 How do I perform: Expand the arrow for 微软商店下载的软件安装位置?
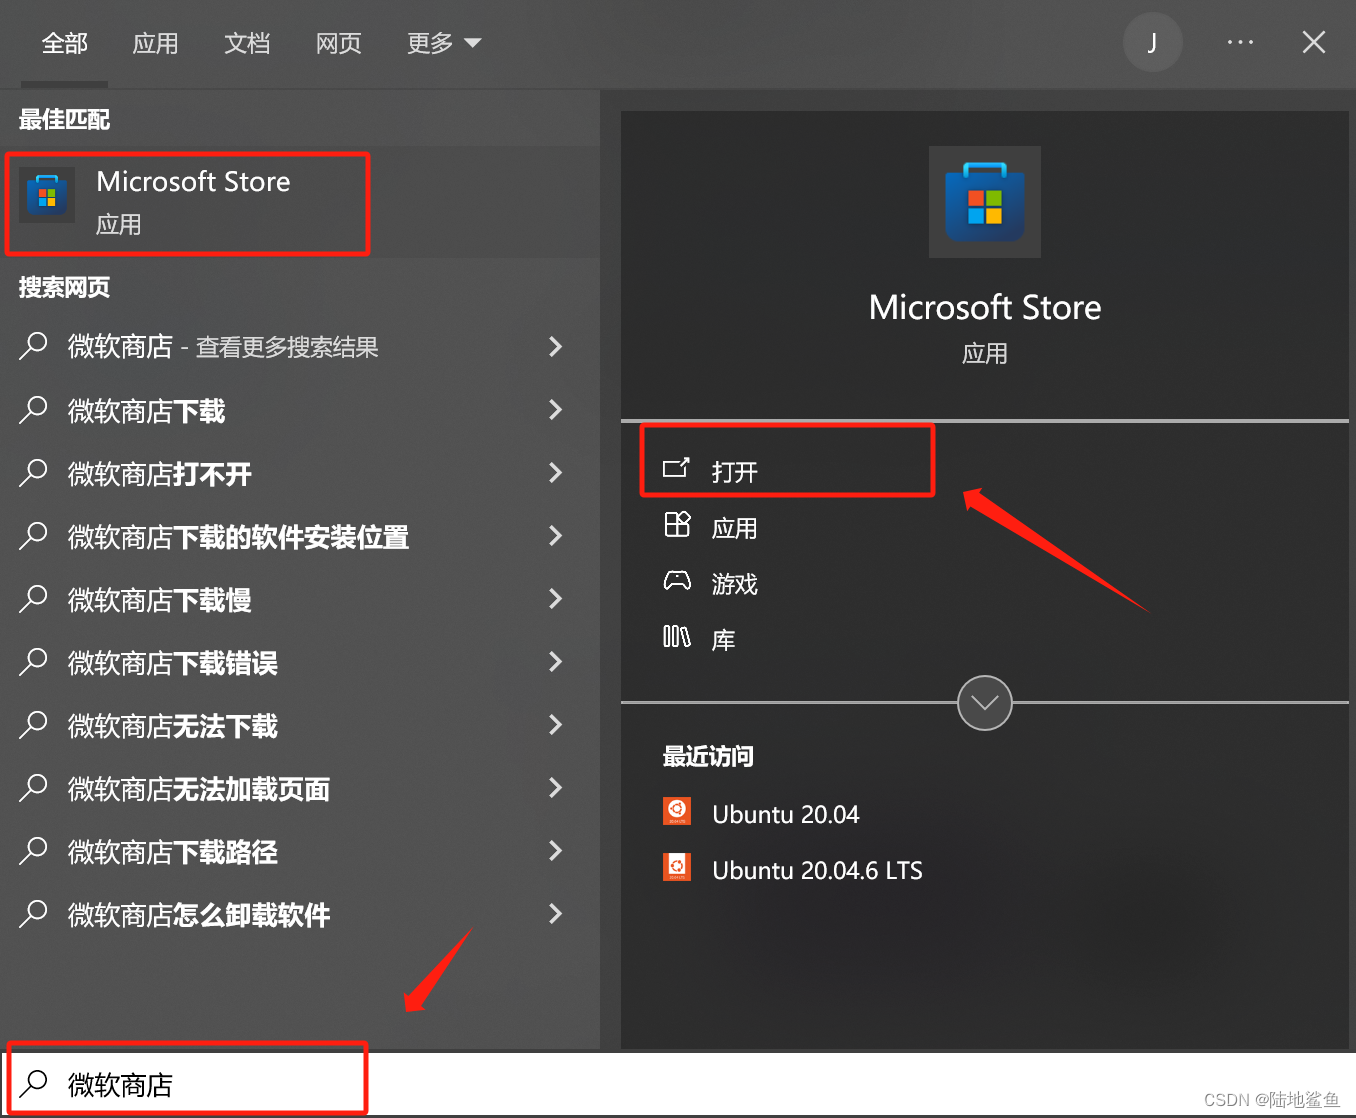(556, 535)
